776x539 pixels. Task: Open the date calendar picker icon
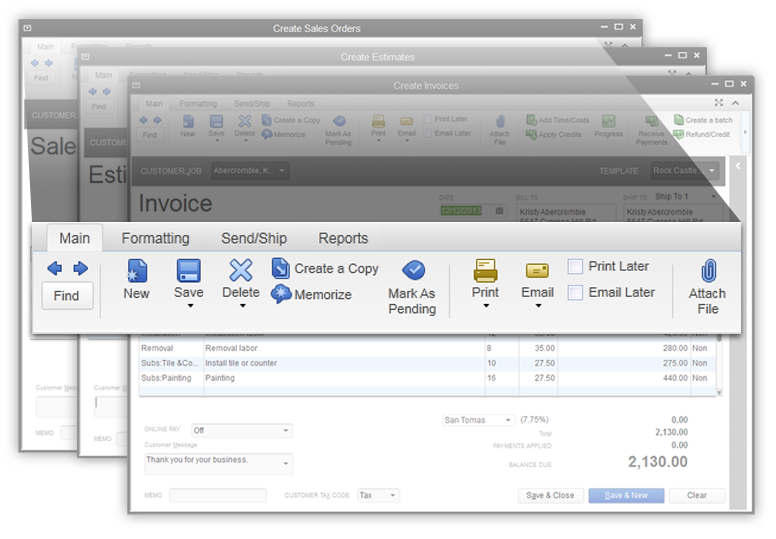point(499,211)
